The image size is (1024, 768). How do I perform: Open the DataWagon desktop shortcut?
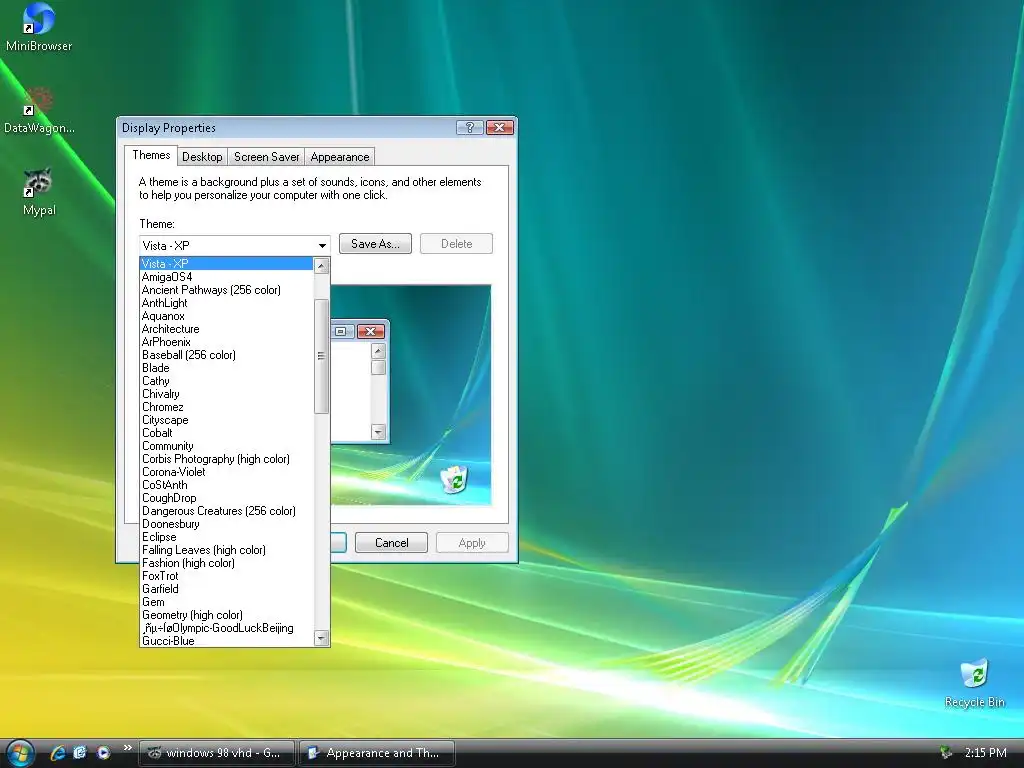(39, 110)
